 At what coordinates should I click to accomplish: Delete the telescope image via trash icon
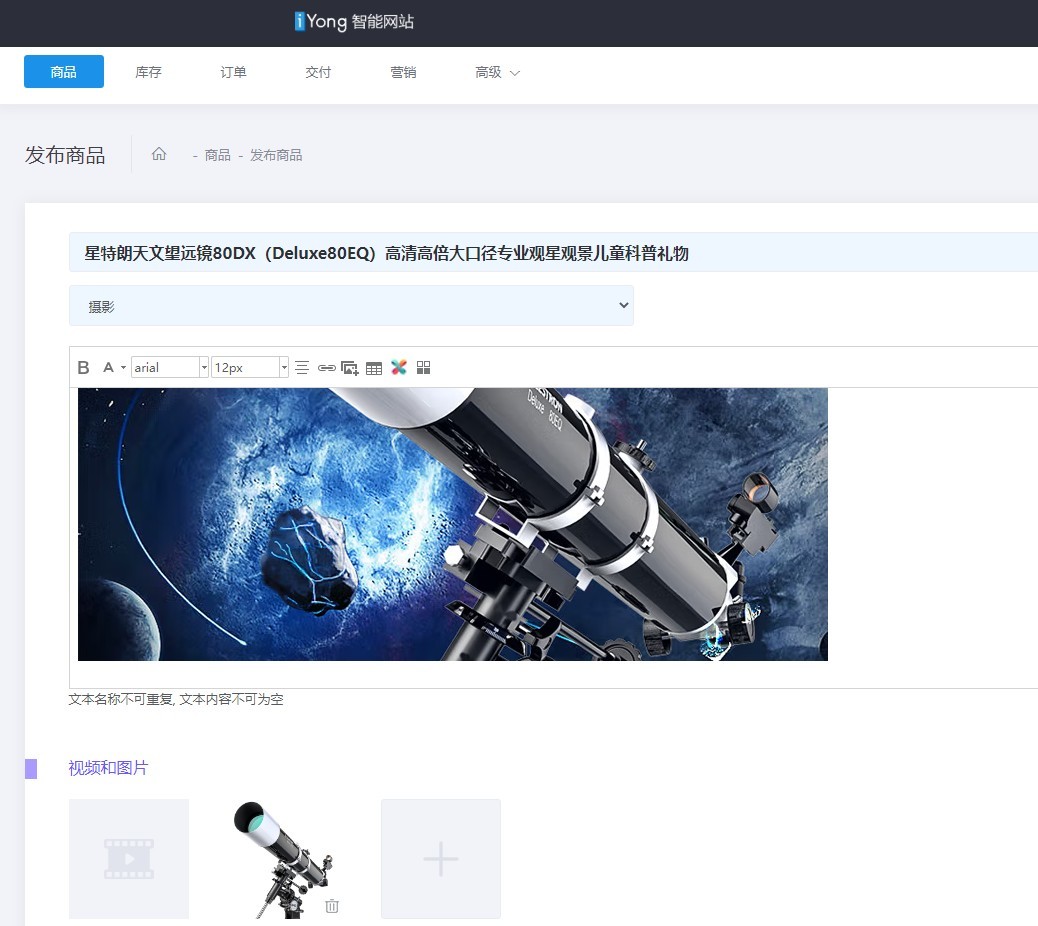pyautogui.click(x=332, y=906)
